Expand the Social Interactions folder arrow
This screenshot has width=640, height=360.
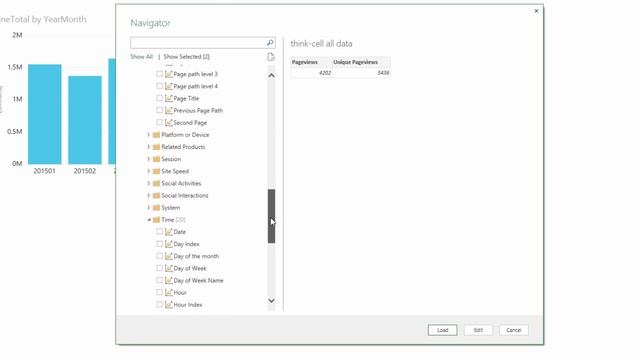click(x=149, y=196)
